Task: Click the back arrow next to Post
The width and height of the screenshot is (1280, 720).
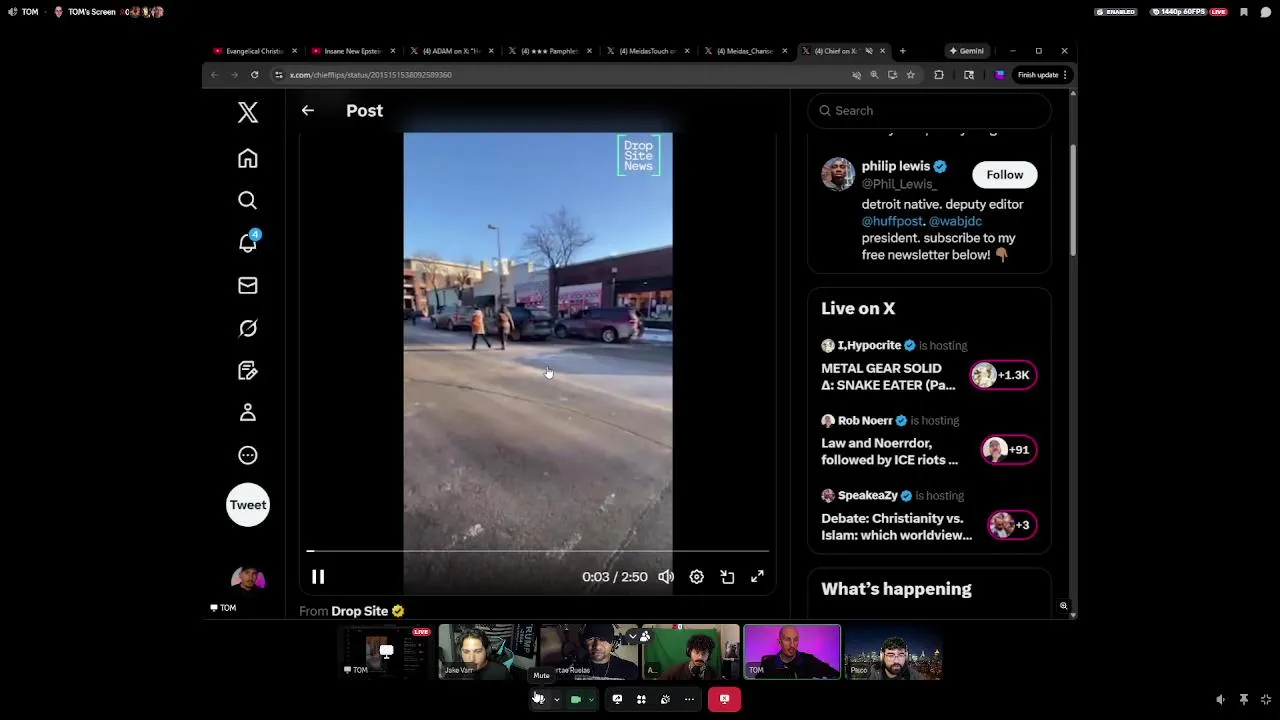Action: pyautogui.click(x=308, y=111)
